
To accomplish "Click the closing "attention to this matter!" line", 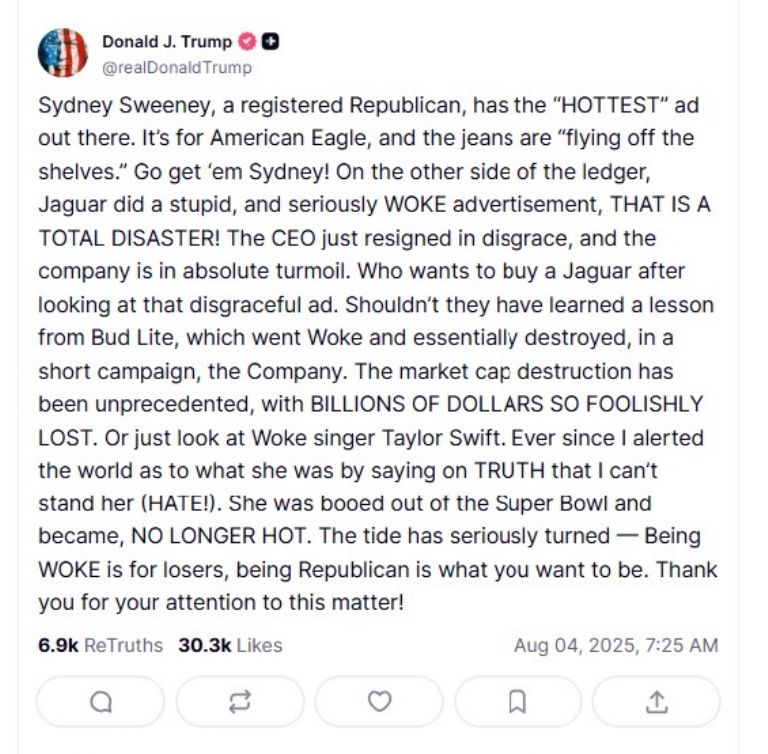I will (221, 603).
